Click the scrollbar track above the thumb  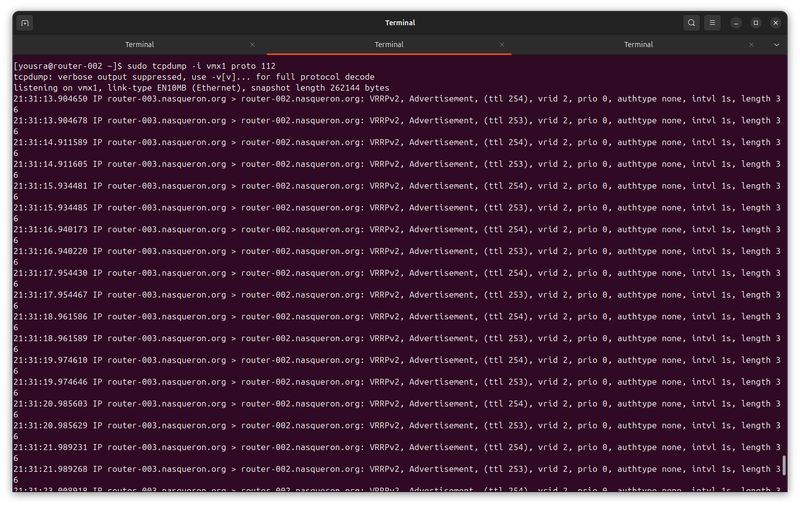pyautogui.click(x=784, y=250)
